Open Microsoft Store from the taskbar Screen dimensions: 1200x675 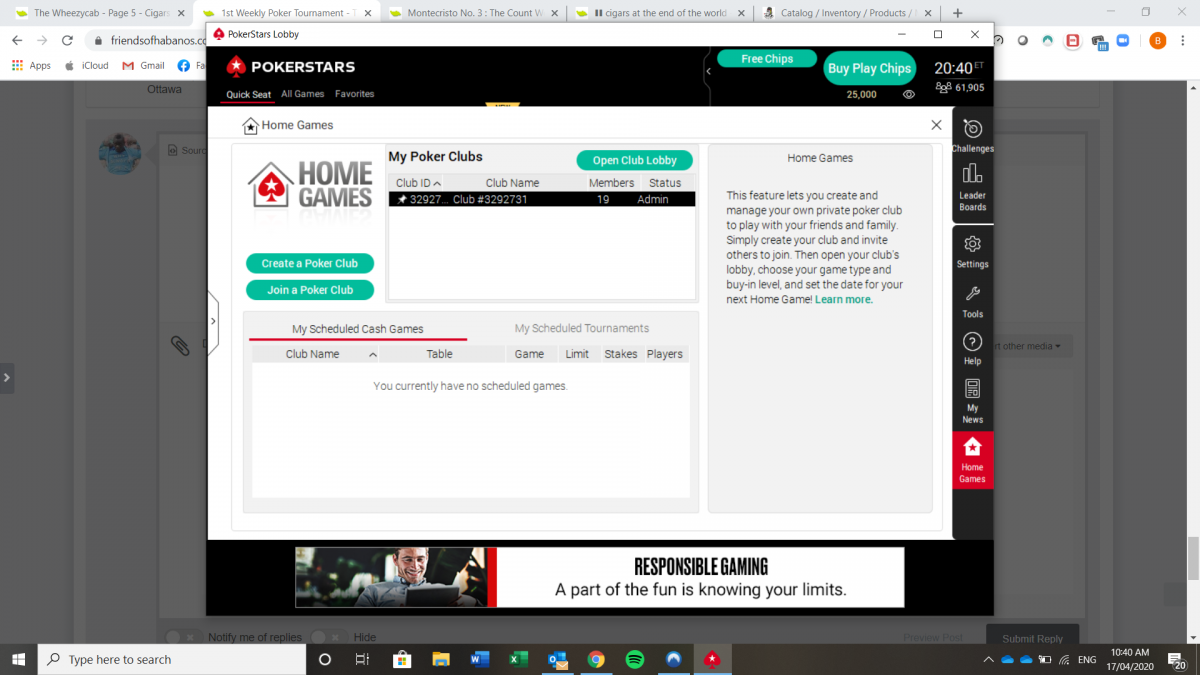pyautogui.click(x=402, y=659)
